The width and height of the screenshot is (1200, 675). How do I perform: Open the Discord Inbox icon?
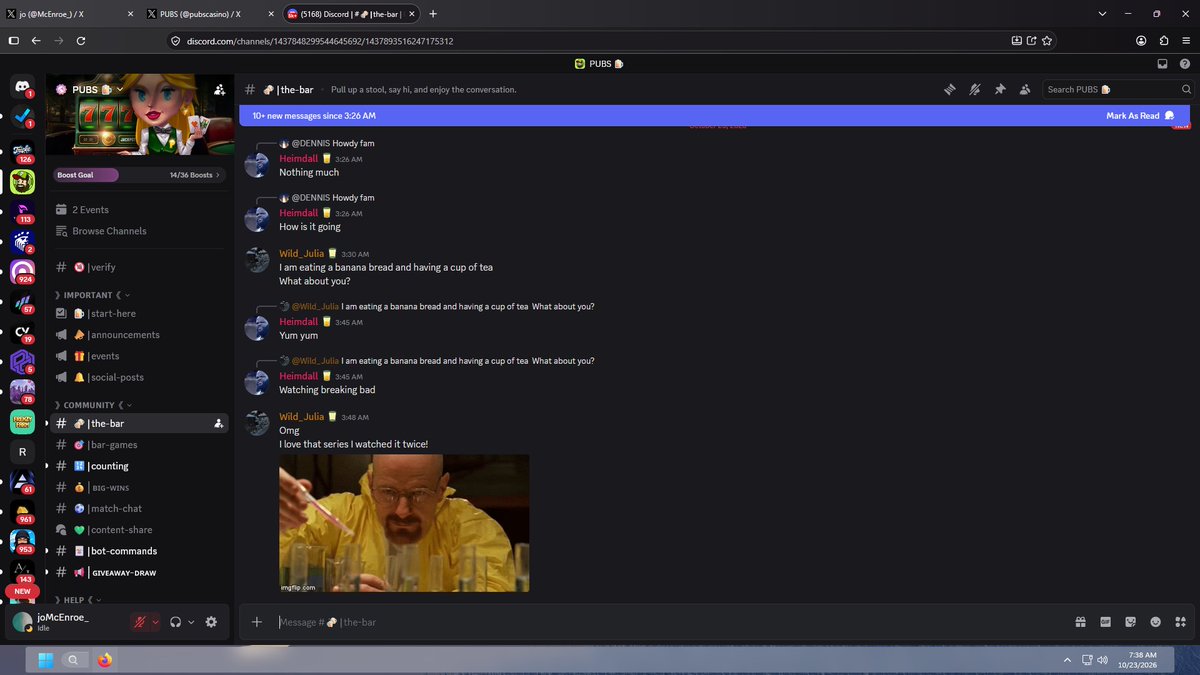click(1162, 64)
